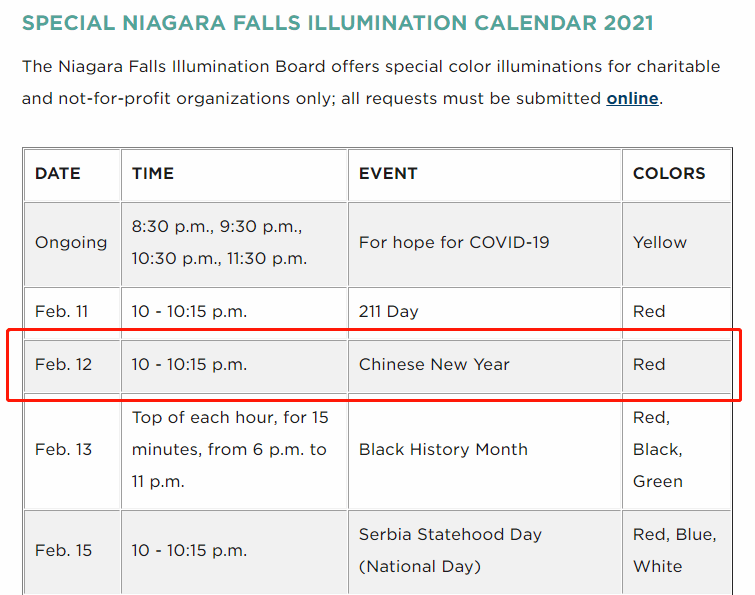Click the Ongoing date cell
The height and width of the screenshot is (595, 755).
click(x=71, y=243)
